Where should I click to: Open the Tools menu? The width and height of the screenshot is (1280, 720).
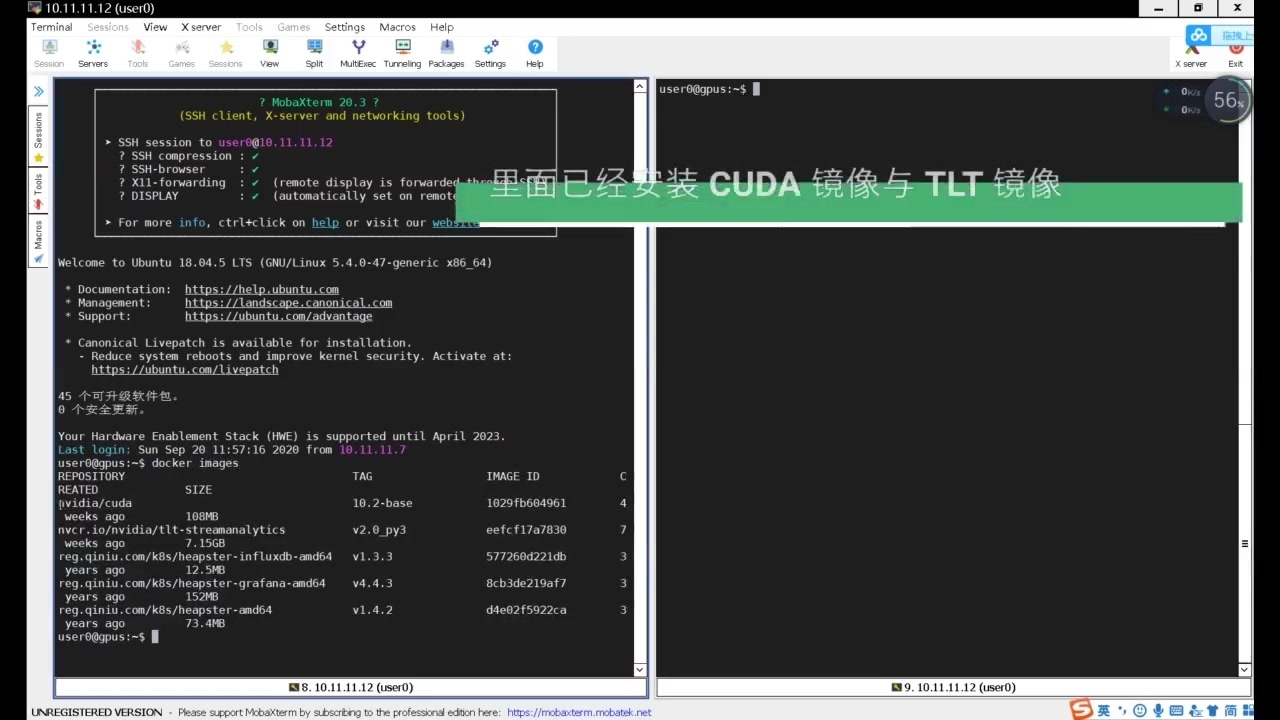tap(249, 27)
